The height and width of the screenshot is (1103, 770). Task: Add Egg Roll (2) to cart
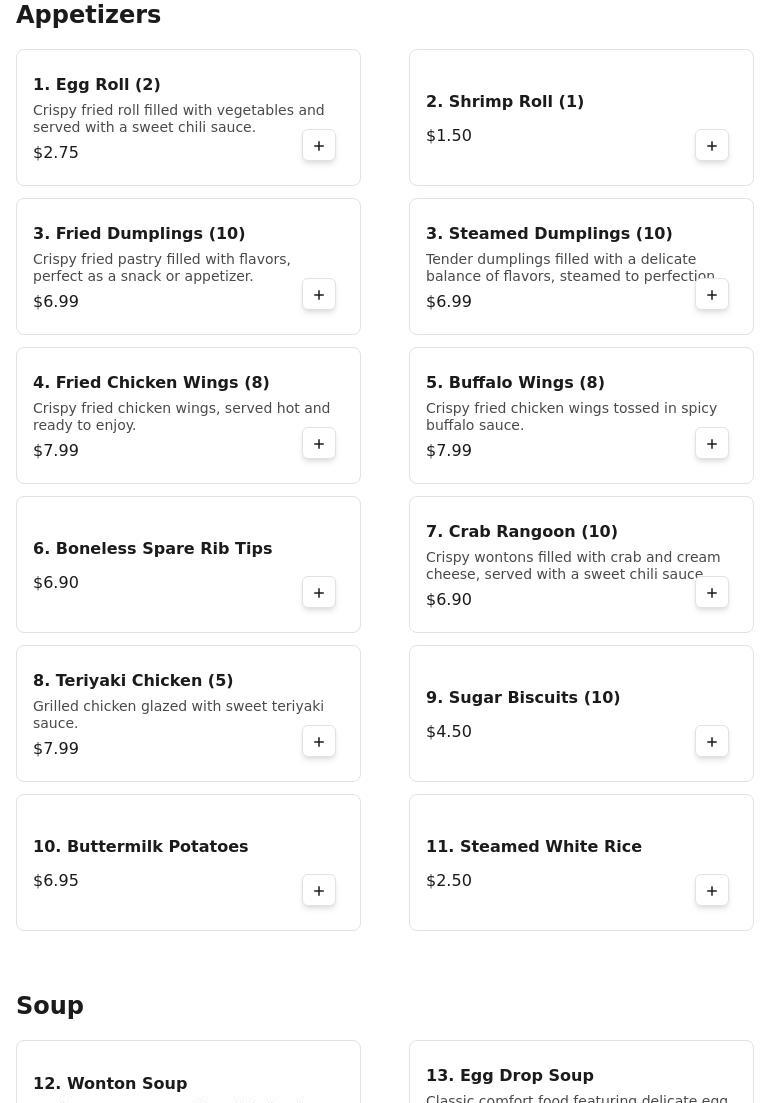pos(319,146)
